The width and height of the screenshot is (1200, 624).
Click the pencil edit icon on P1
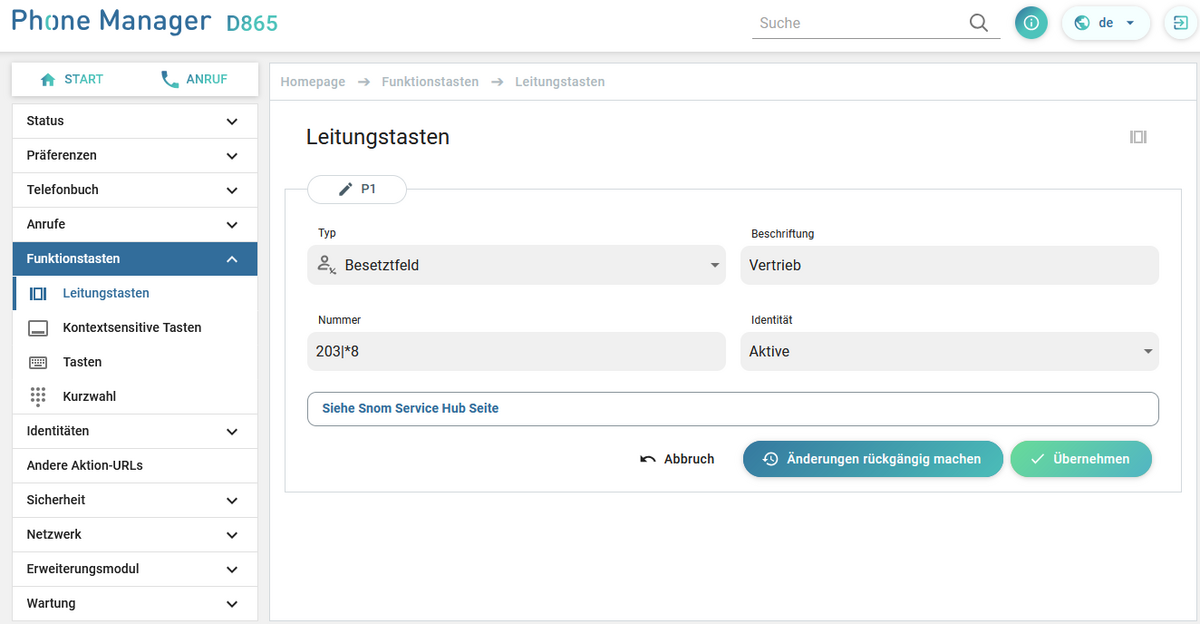346,189
